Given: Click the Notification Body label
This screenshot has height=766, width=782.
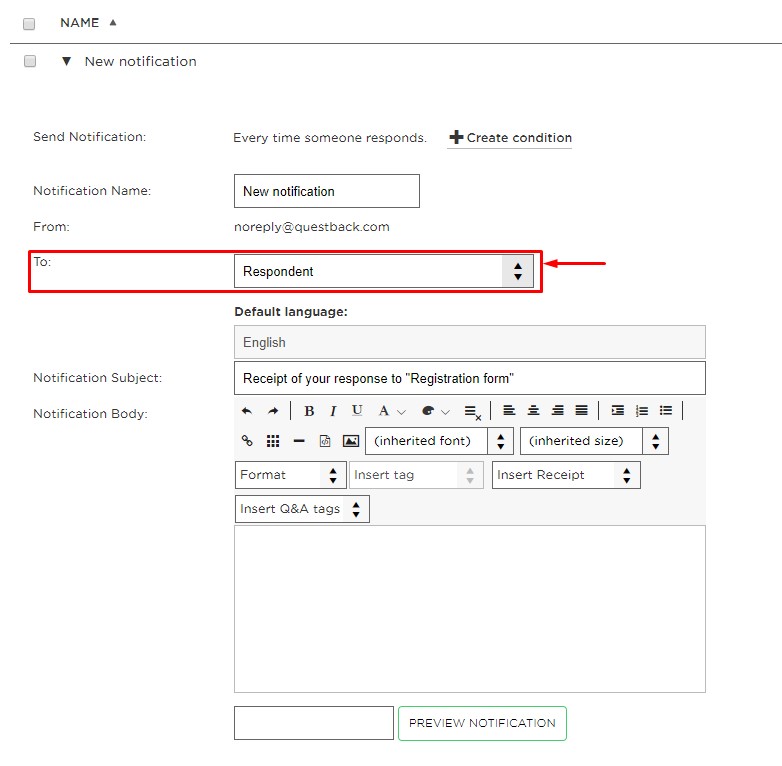Looking at the screenshot, I should (x=90, y=414).
